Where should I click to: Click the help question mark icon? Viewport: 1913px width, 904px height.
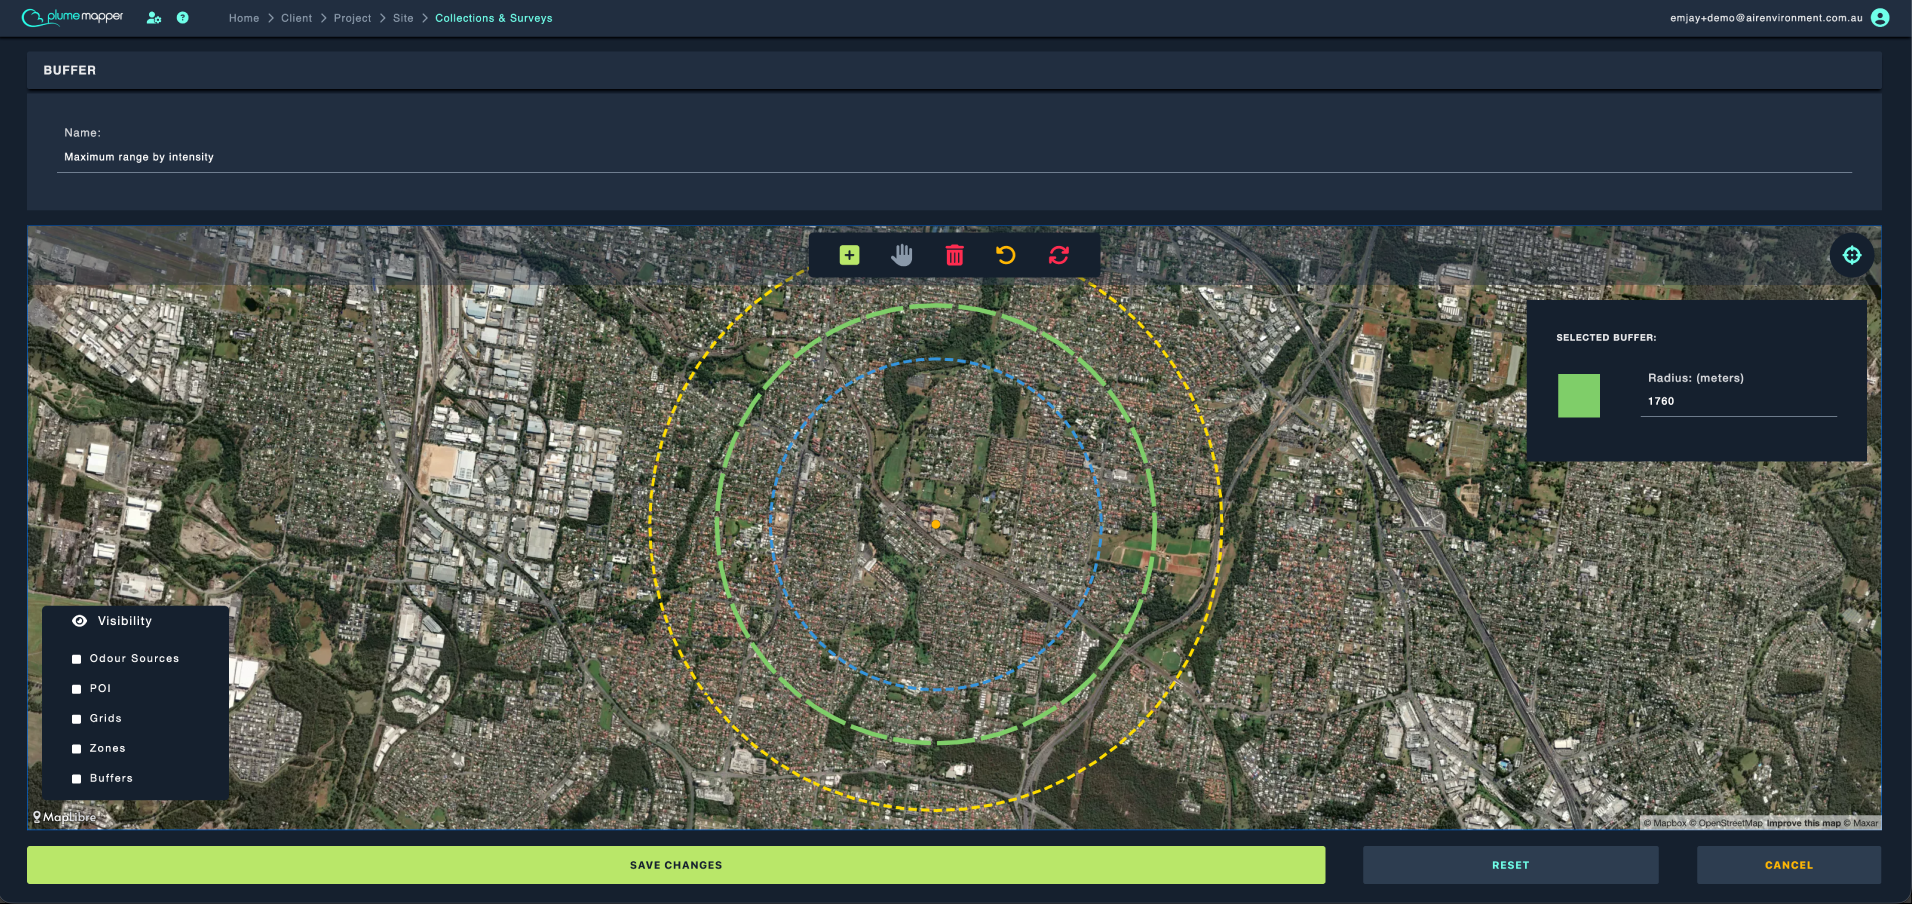click(183, 18)
